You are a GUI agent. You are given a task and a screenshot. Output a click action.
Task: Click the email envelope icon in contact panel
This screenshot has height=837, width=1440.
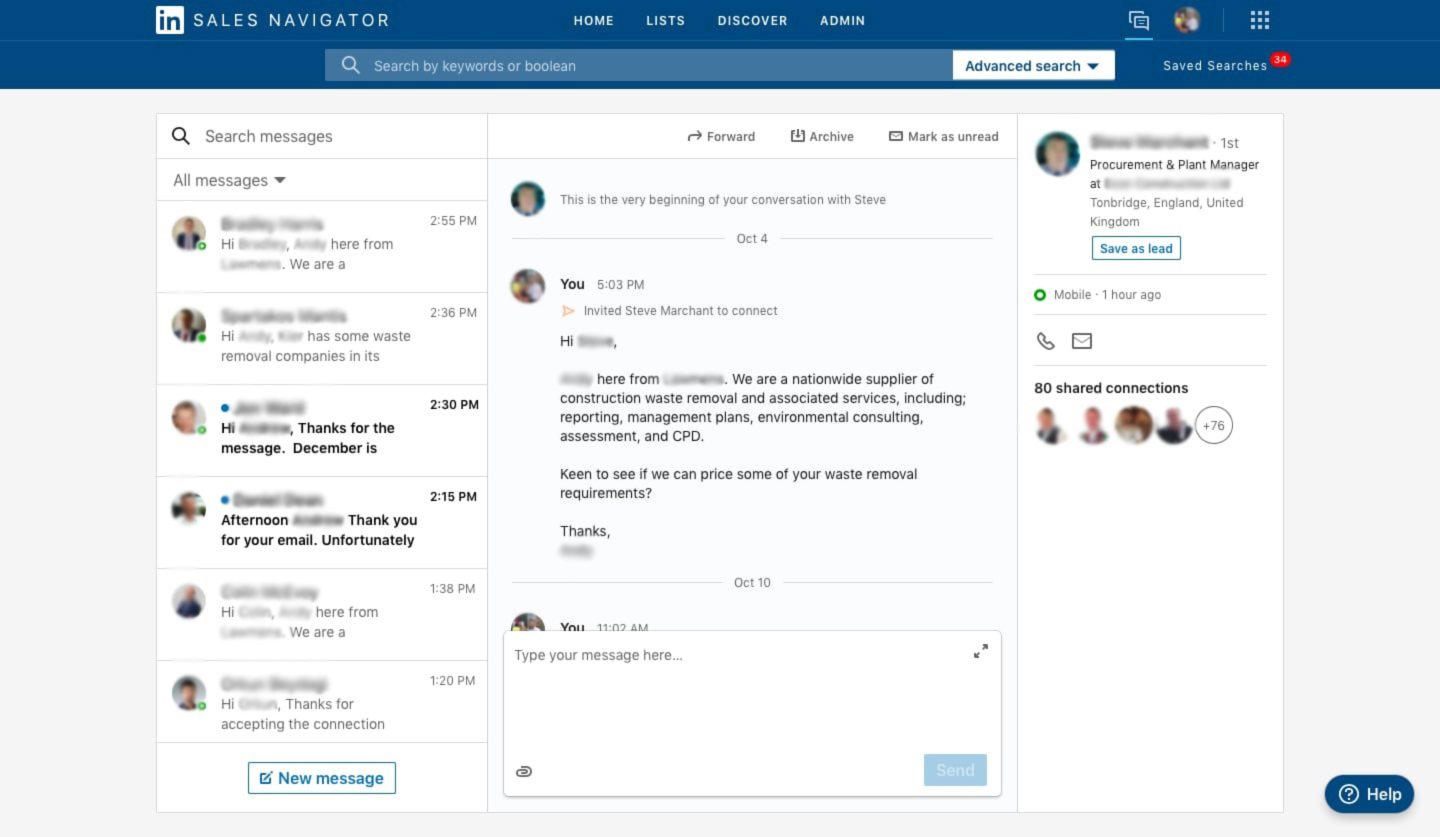click(x=1082, y=341)
